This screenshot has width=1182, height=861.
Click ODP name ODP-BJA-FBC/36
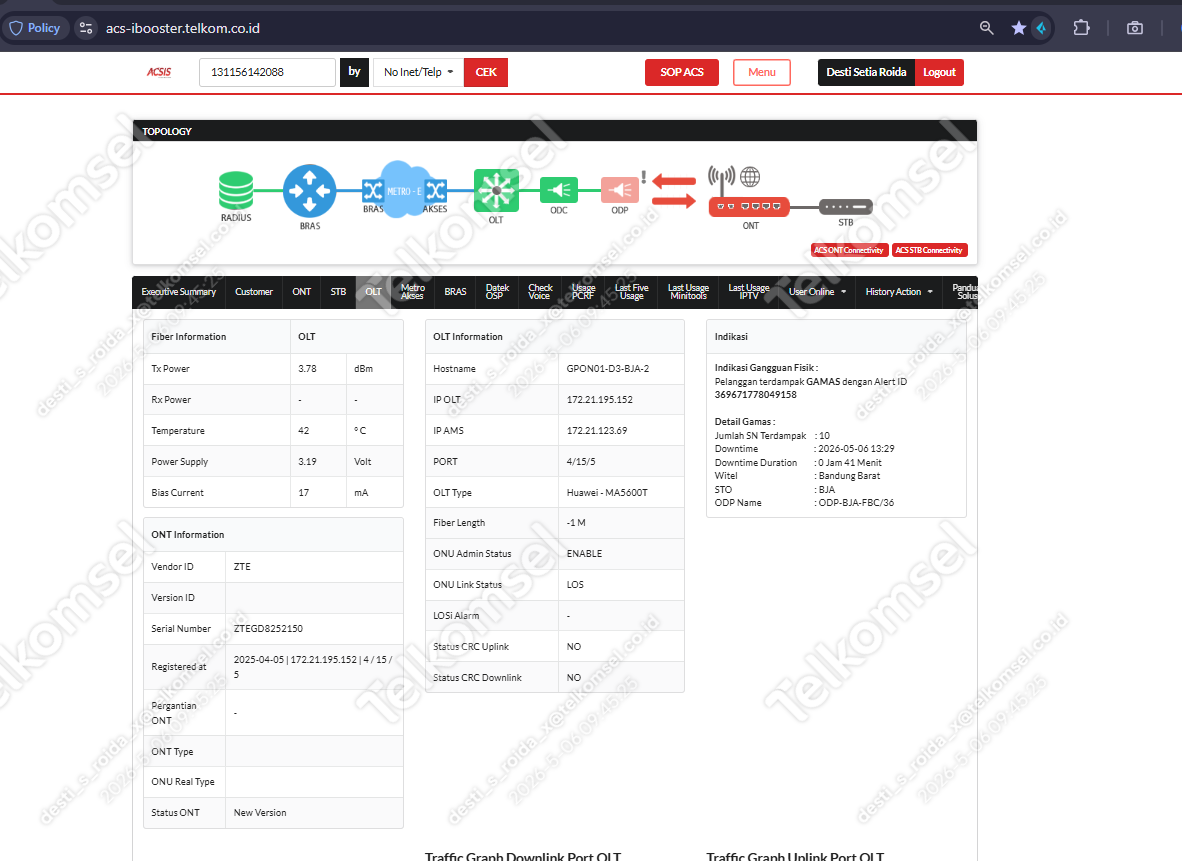[x=856, y=503]
